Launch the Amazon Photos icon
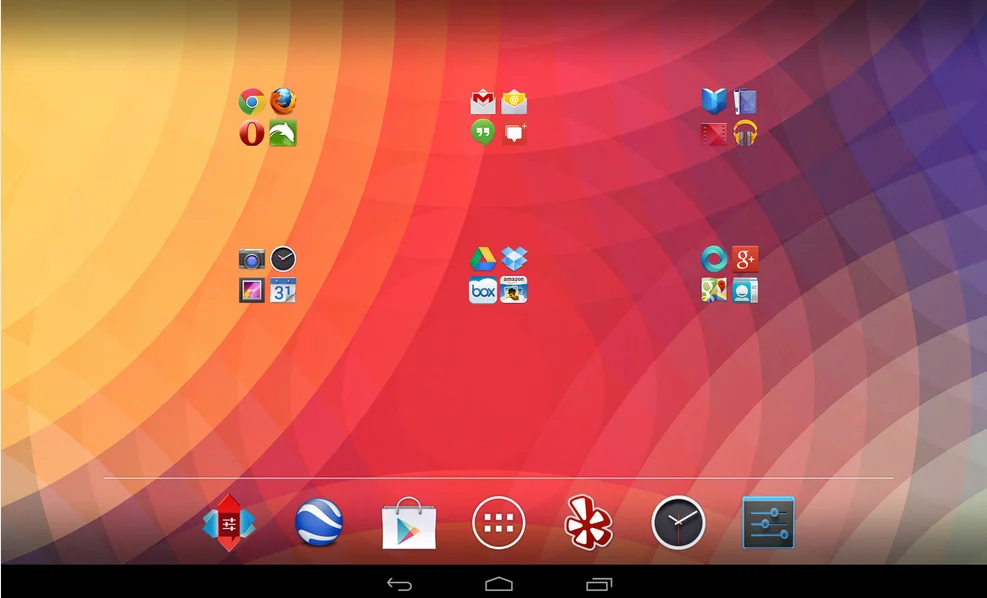The image size is (987, 598). [514, 290]
